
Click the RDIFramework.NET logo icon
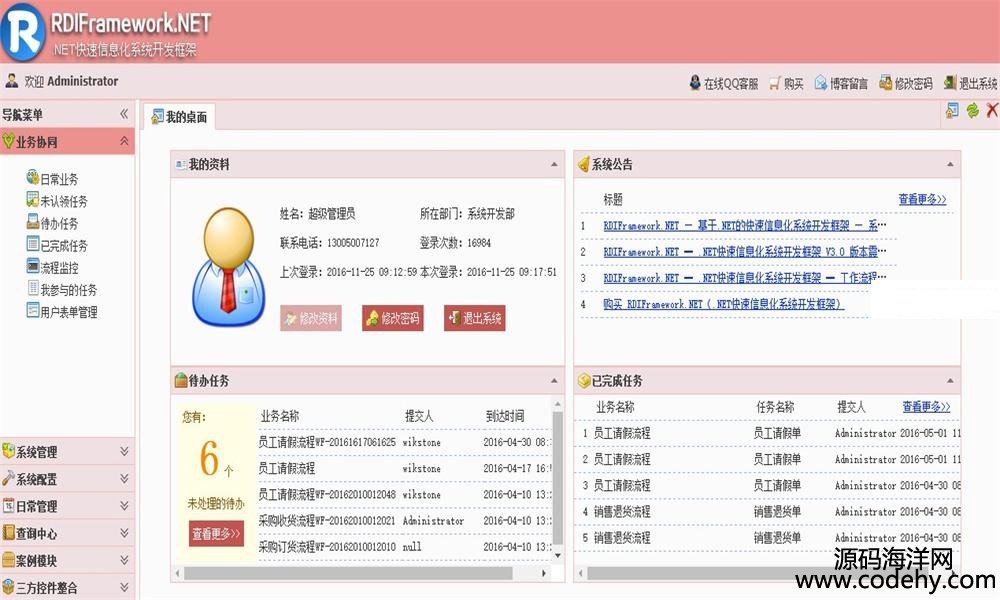pyautogui.click(x=22, y=31)
